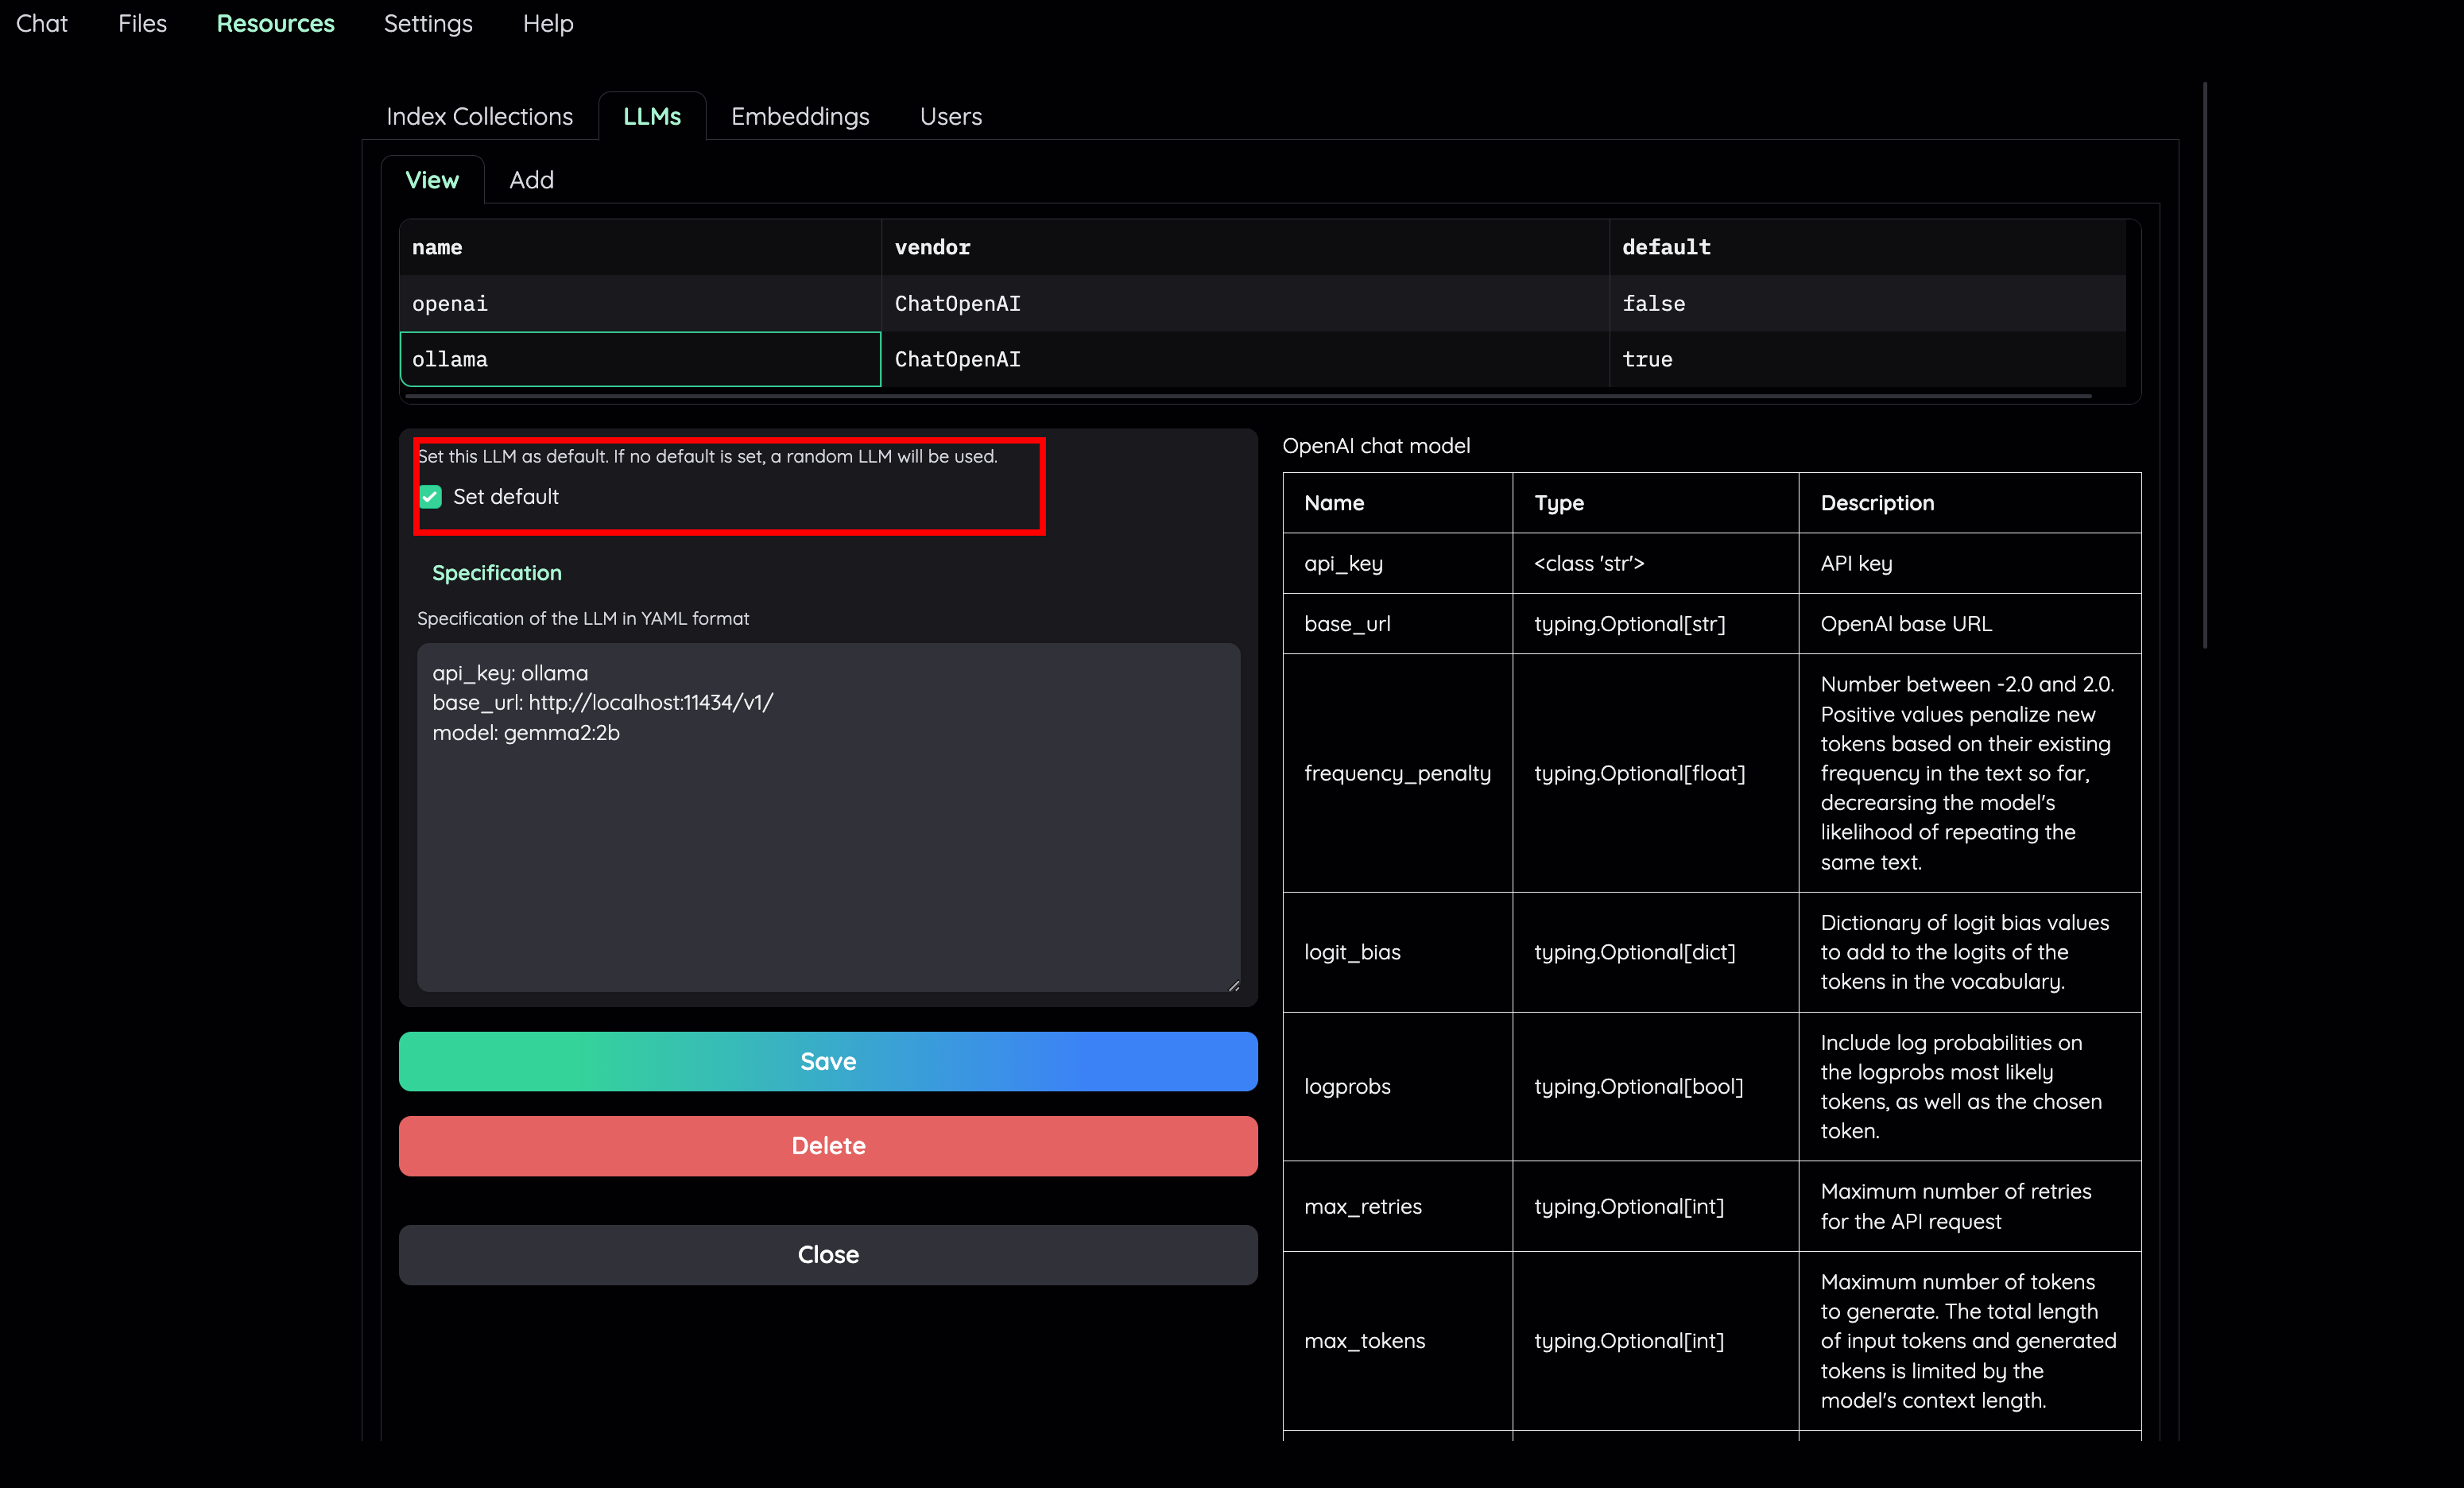Highlight the Resources menu item

coord(275,23)
